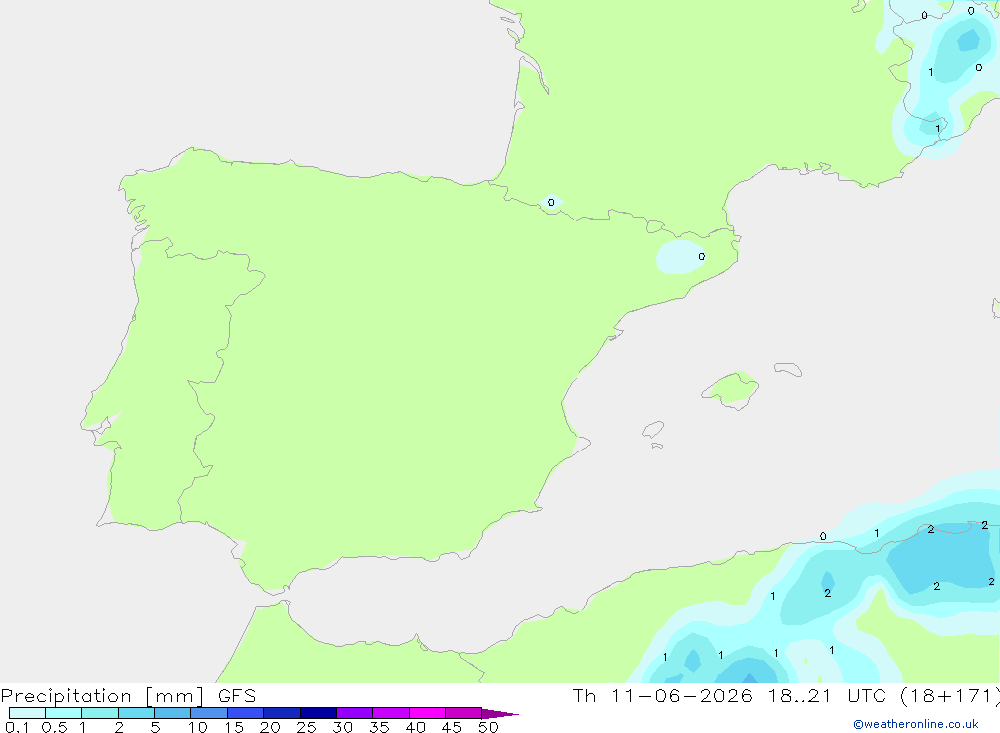This screenshot has height=733, width=1000.
Task: Select Ibiza island outline on the map
Action: tap(653, 430)
